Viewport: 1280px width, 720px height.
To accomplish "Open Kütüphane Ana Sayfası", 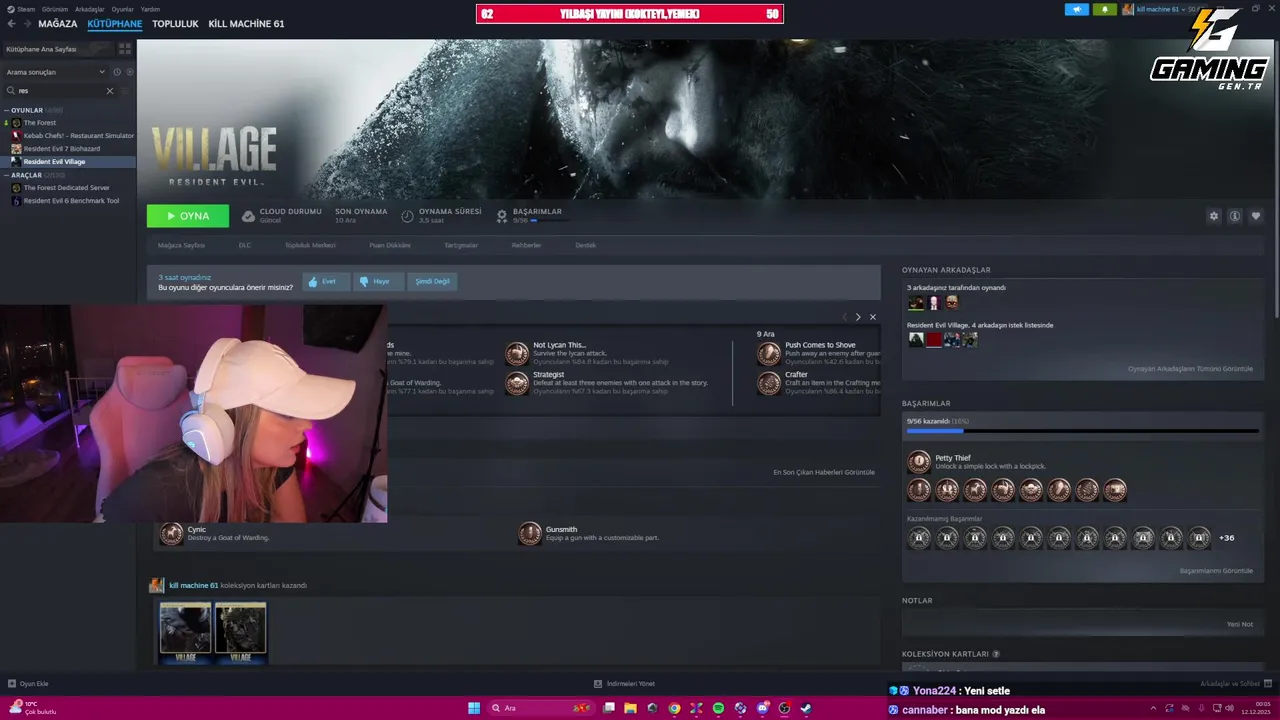I will point(56,48).
